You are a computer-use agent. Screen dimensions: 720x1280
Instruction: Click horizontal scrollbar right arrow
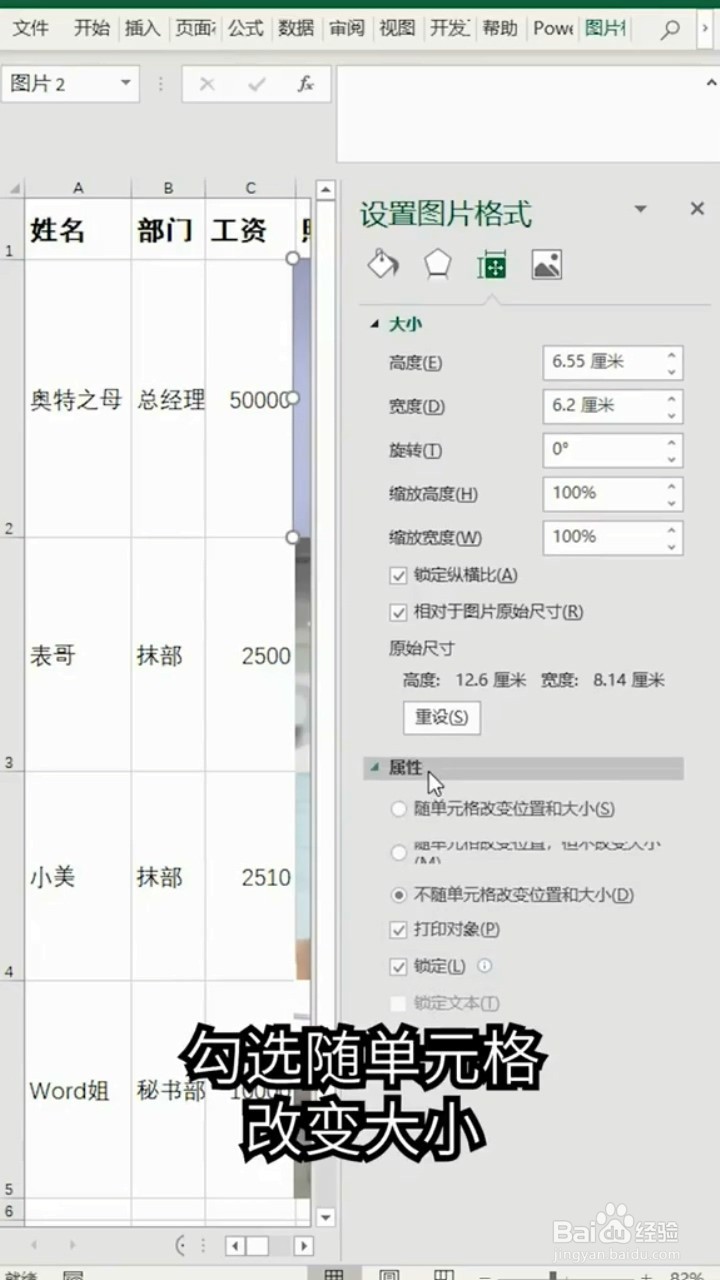coord(303,1246)
